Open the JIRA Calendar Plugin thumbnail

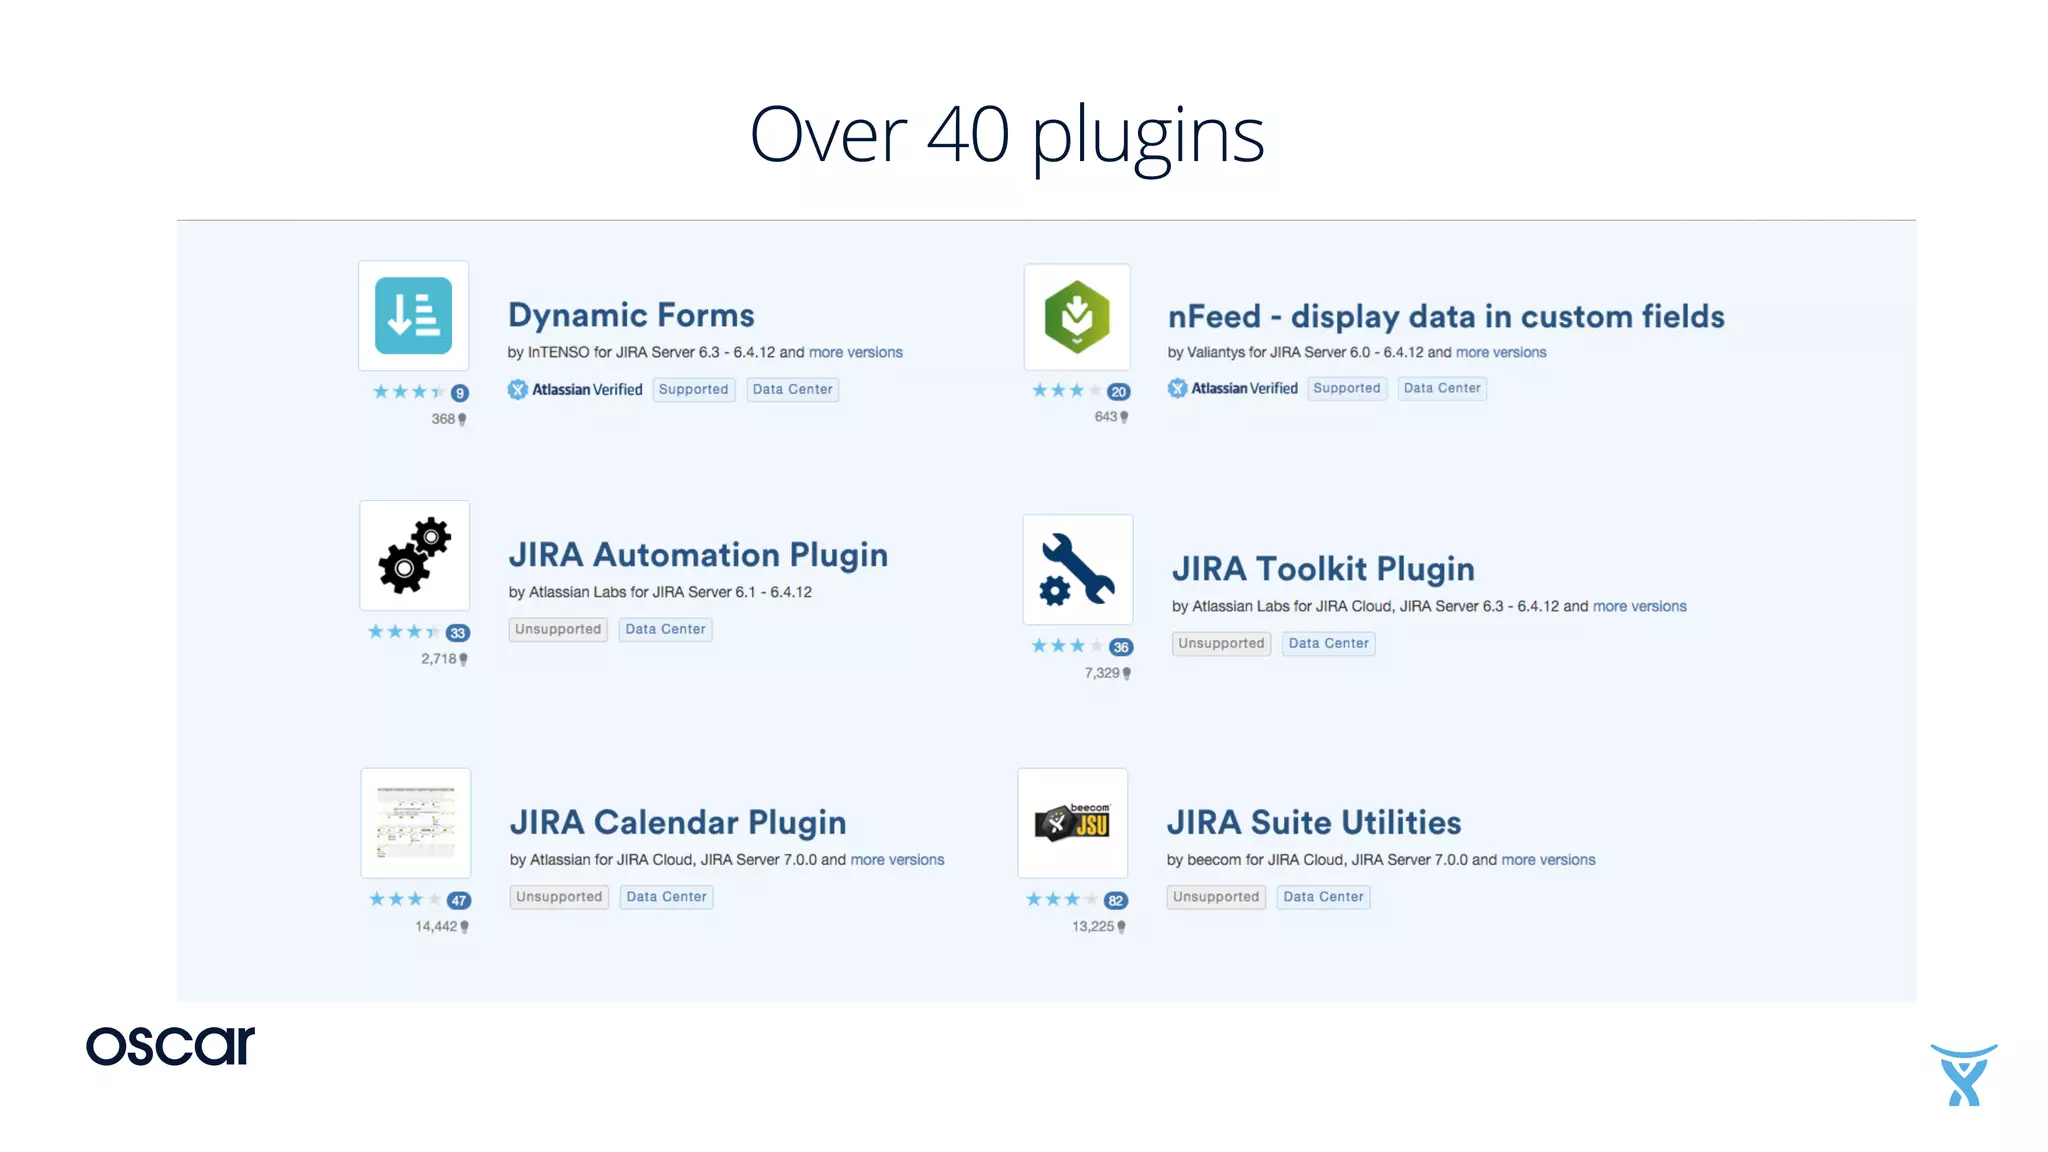coord(415,823)
